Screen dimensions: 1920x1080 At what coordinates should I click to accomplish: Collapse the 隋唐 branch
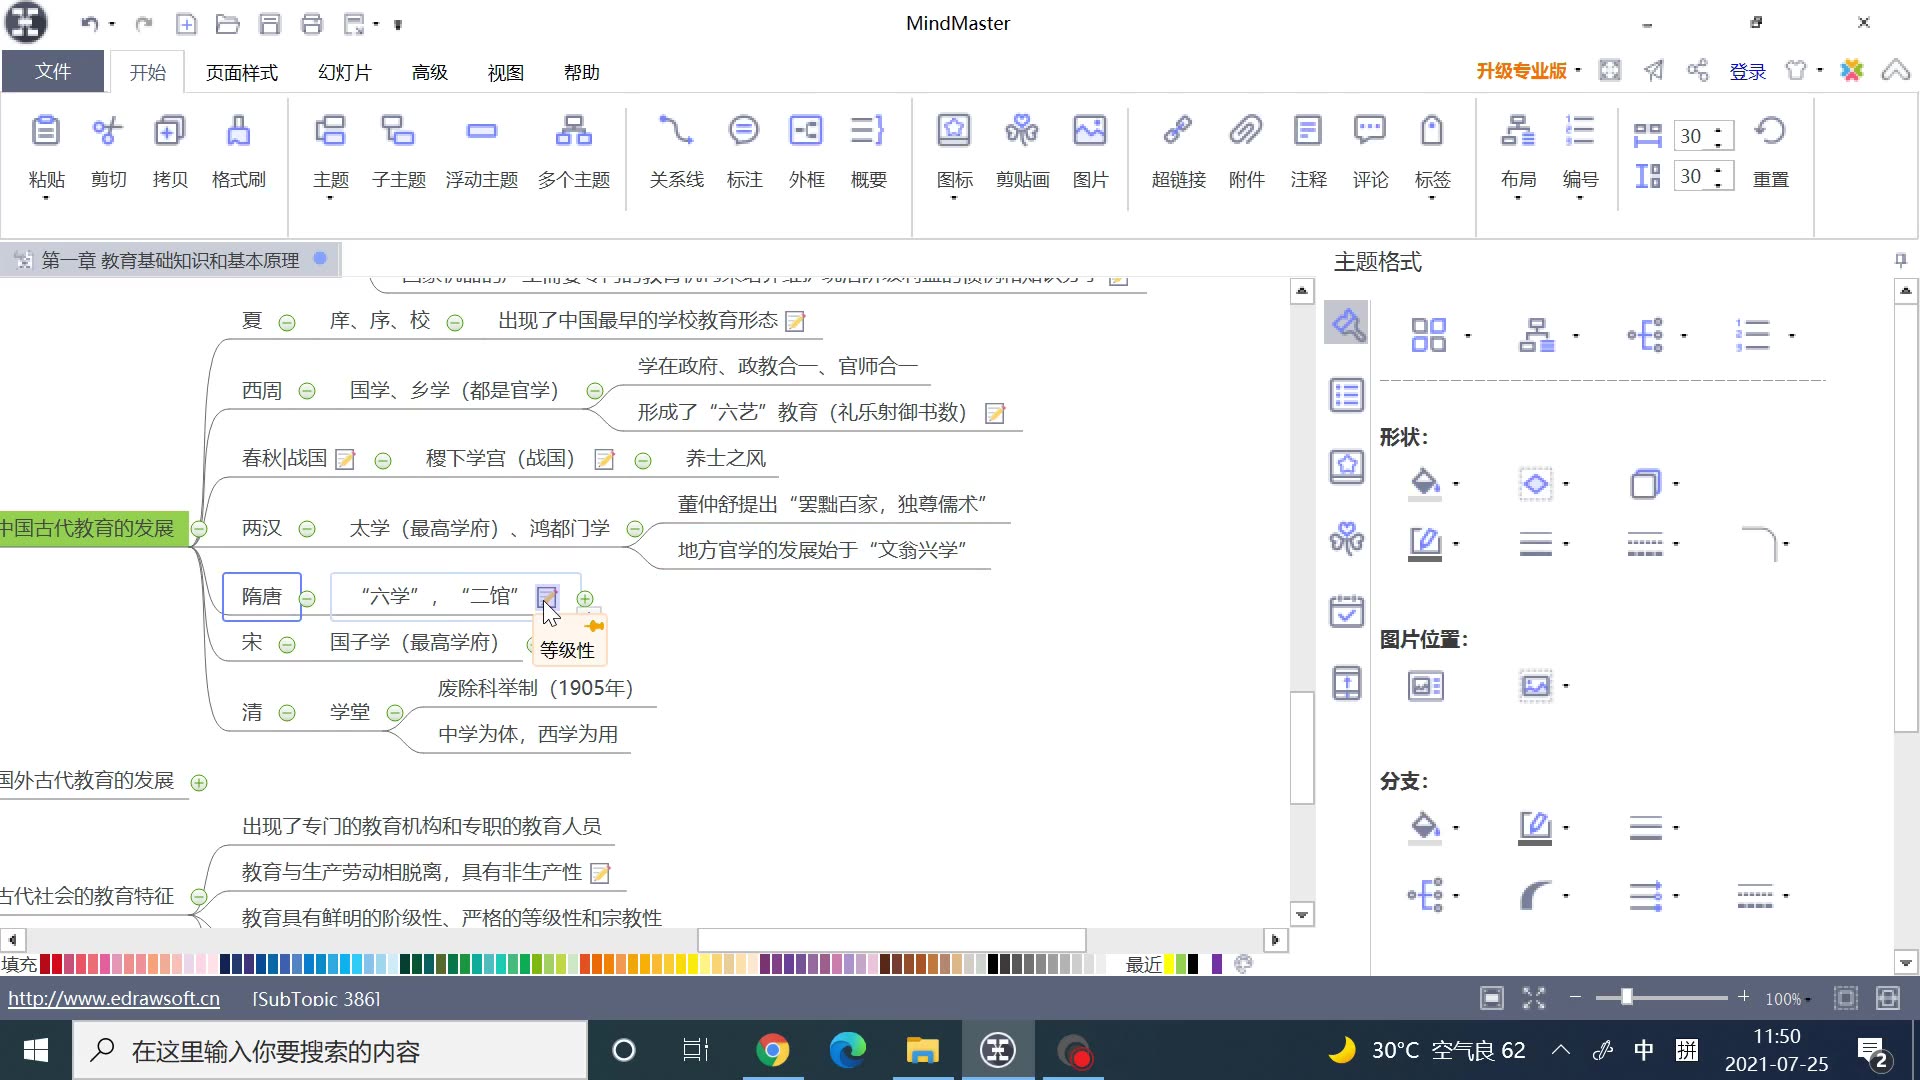(x=308, y=599)
